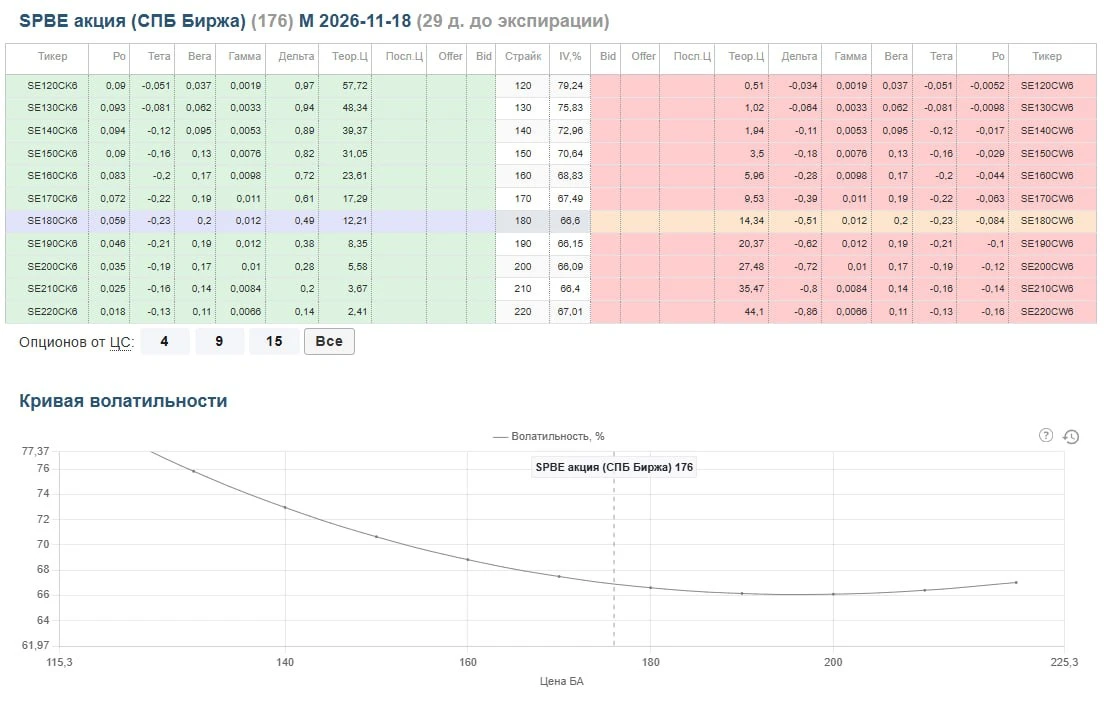The height and width of the screenshot is (703, 1104).
Task: Show 9 options from central strike
Action: (x=219, y=342)
